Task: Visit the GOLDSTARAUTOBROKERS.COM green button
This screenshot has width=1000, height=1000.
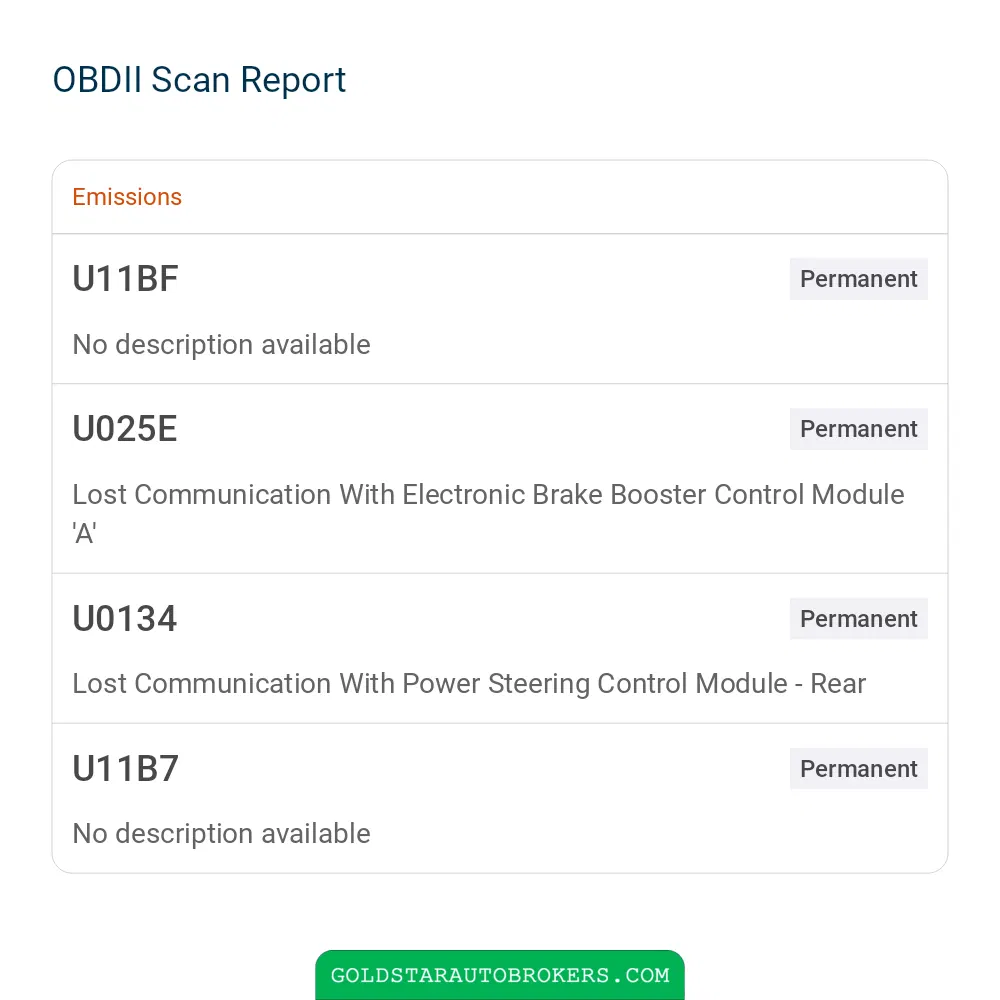Action: point(500,974)
